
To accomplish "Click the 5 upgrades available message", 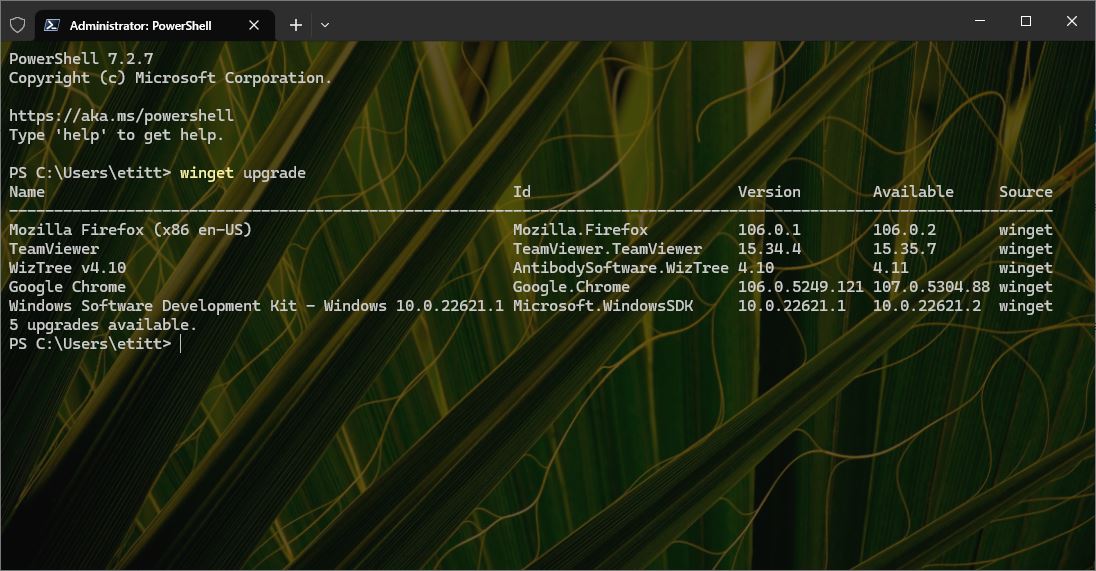I will (103, 325).
